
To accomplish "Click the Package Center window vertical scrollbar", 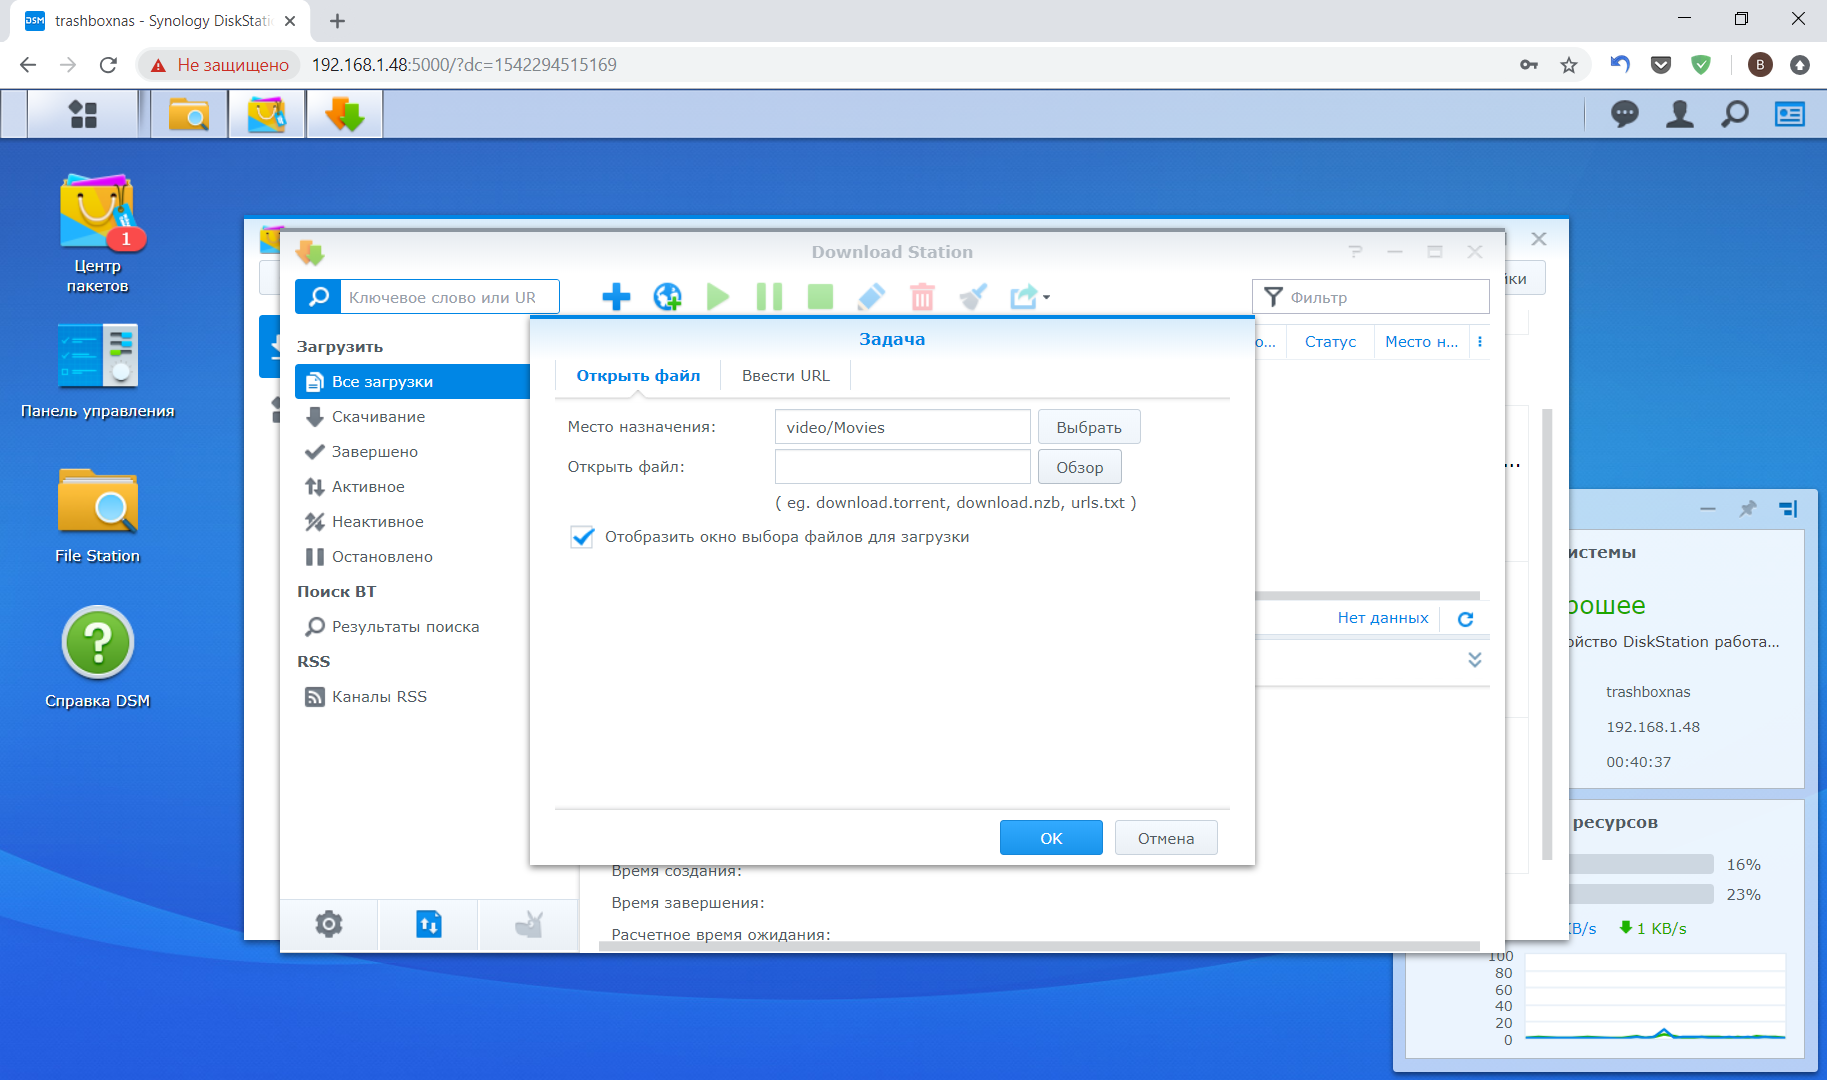I will click(x=1547, y=634).
